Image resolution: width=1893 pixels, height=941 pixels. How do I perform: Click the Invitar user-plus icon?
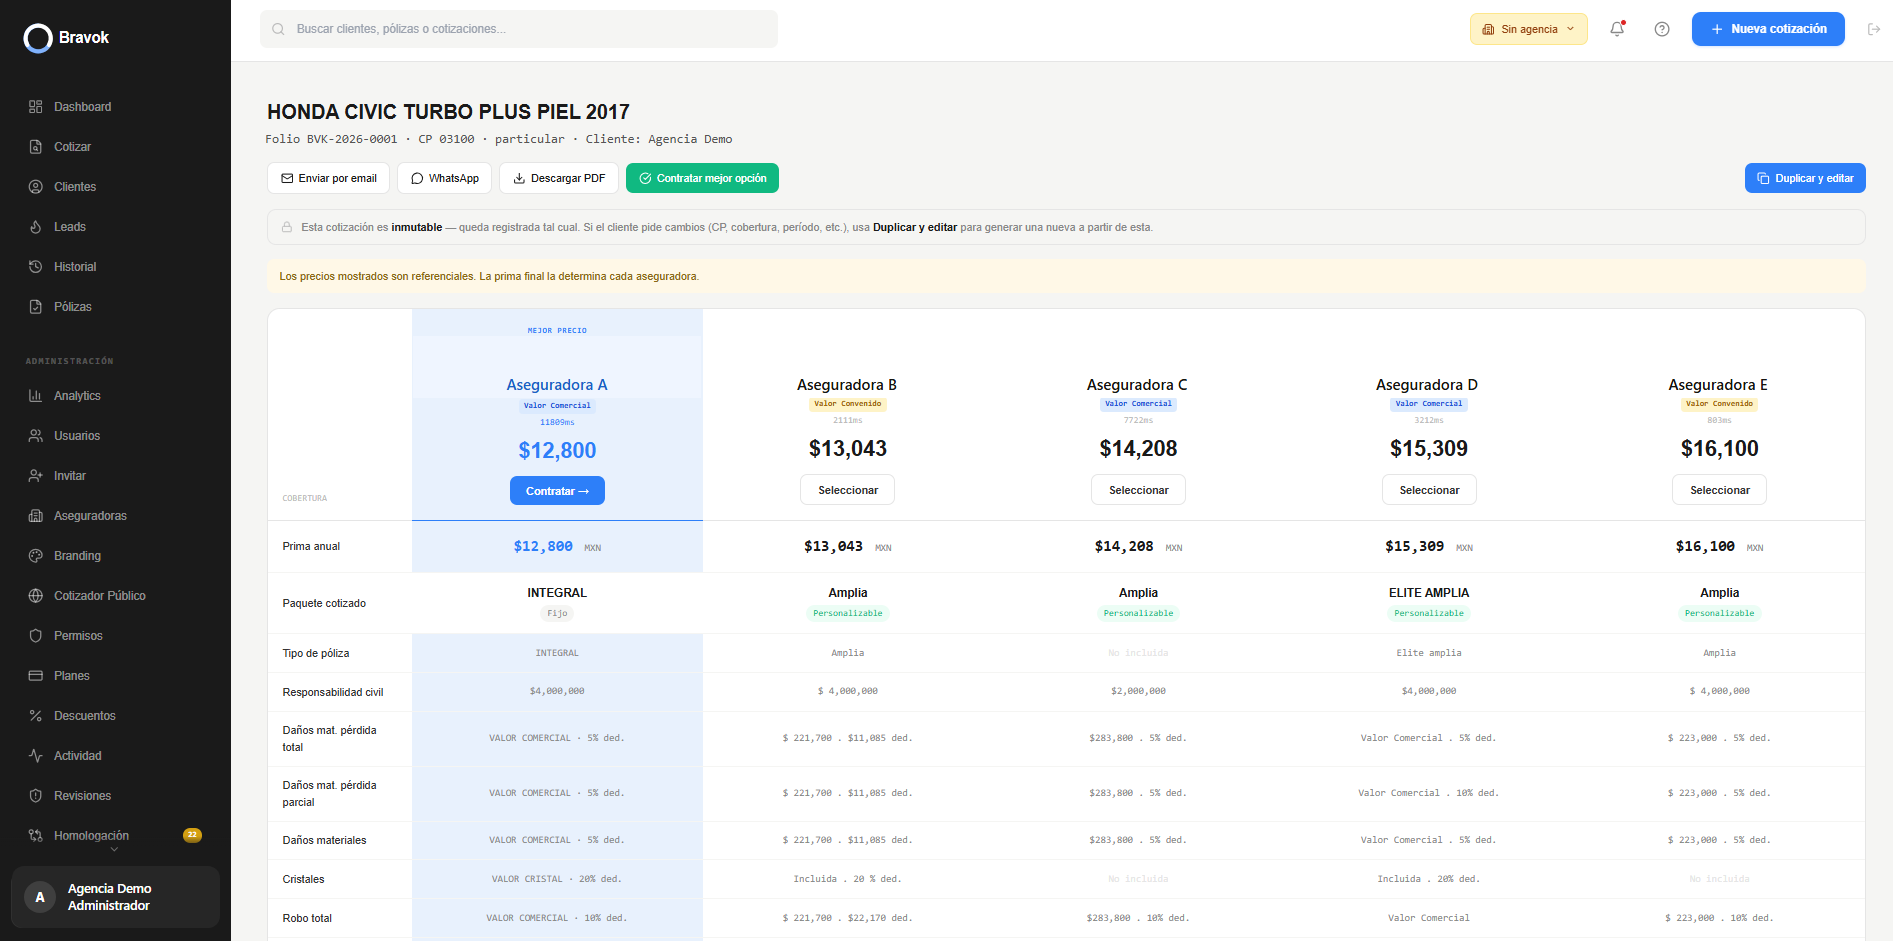(x=36, y=476)
